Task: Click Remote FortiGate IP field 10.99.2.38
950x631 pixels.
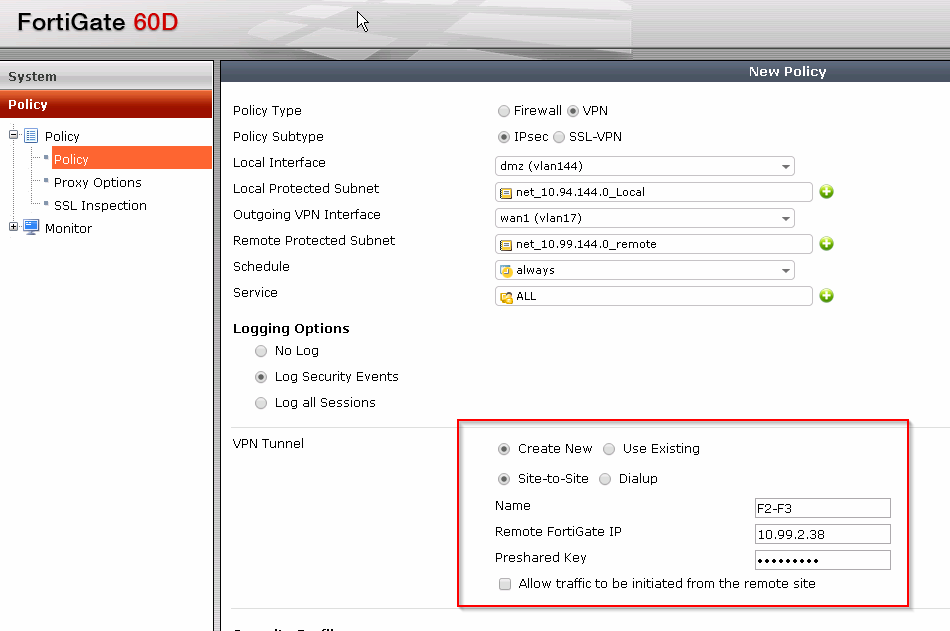Action: [x=823, y=534]
